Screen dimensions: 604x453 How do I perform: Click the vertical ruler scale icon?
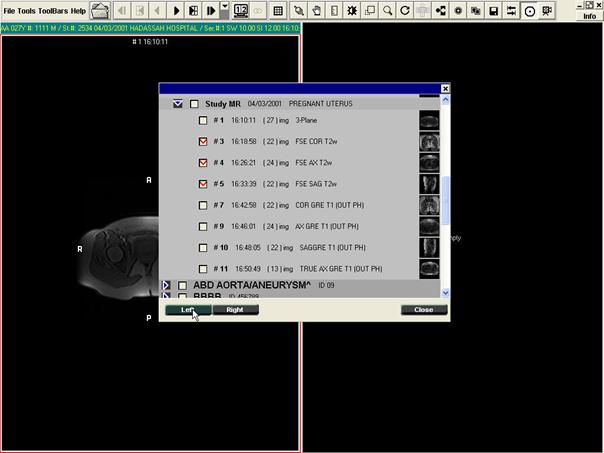pos(334,11)
